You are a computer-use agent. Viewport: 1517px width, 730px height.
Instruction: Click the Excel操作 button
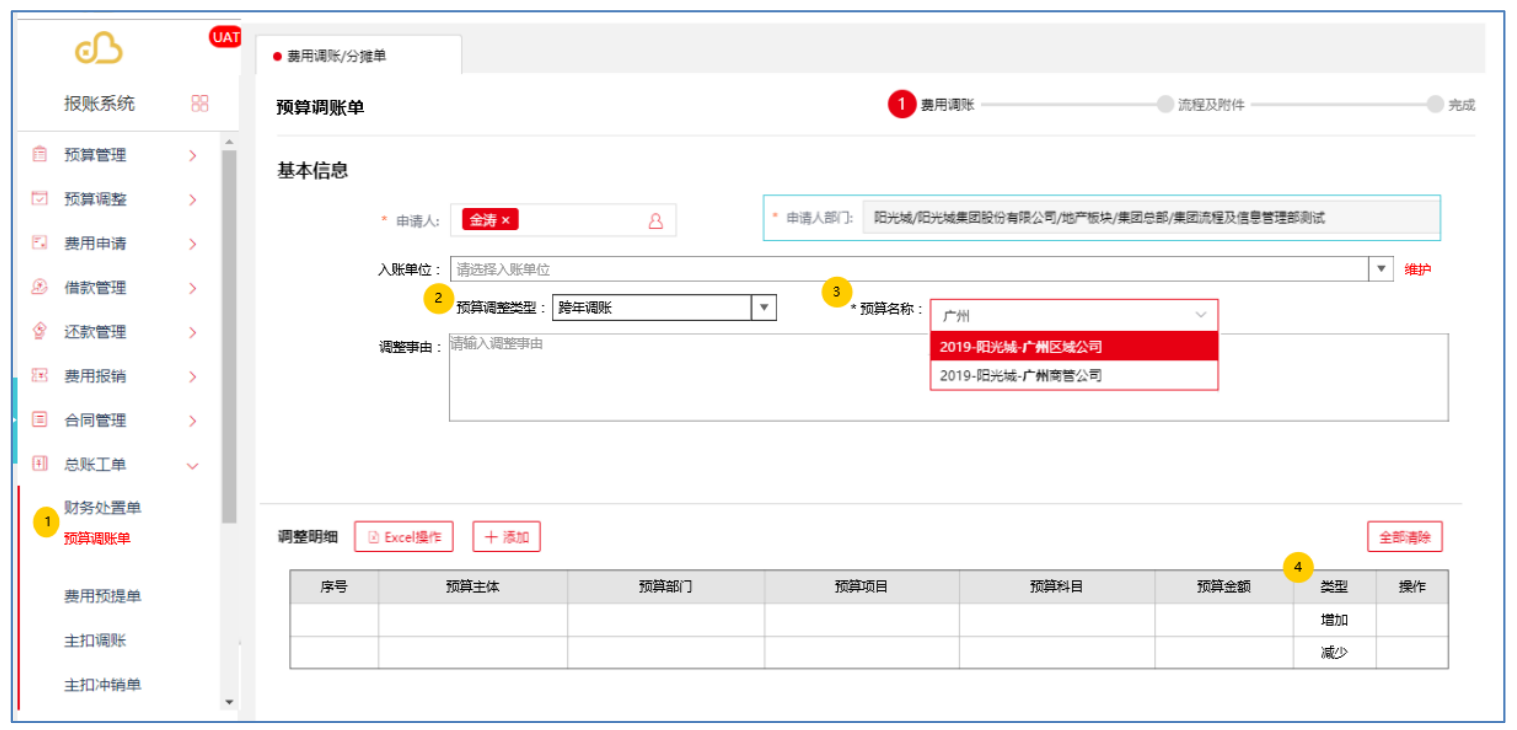point(404,537)
